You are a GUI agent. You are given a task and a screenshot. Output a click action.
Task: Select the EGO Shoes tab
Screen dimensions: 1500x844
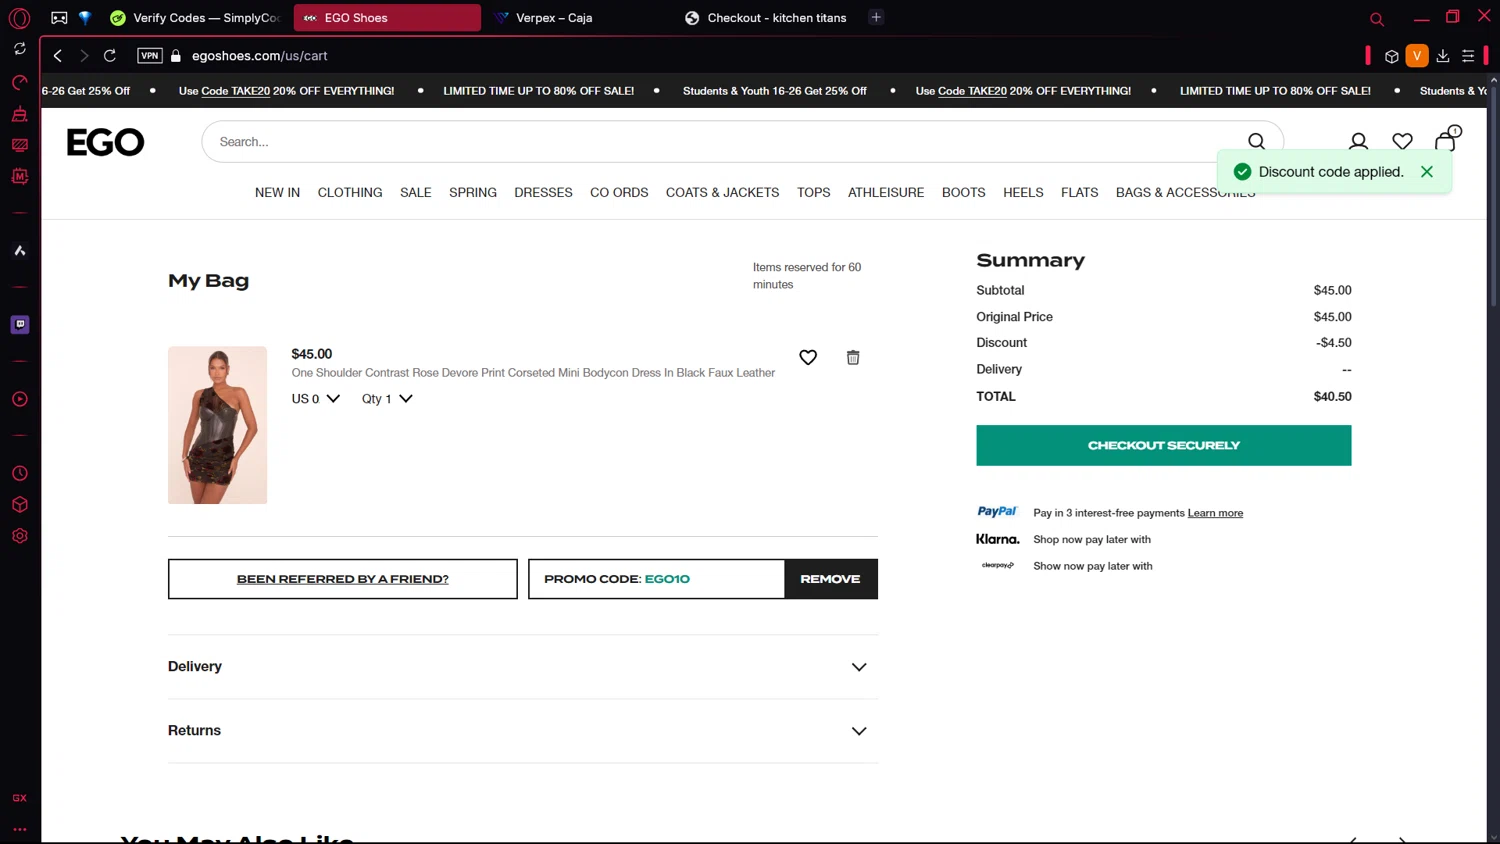pos(387,18)
